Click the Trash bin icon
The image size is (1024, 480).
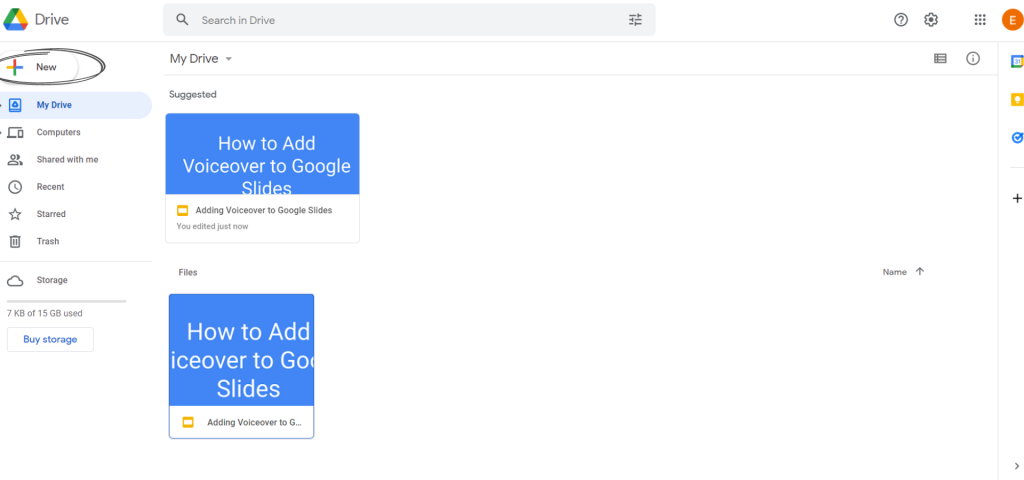(15, 242)
